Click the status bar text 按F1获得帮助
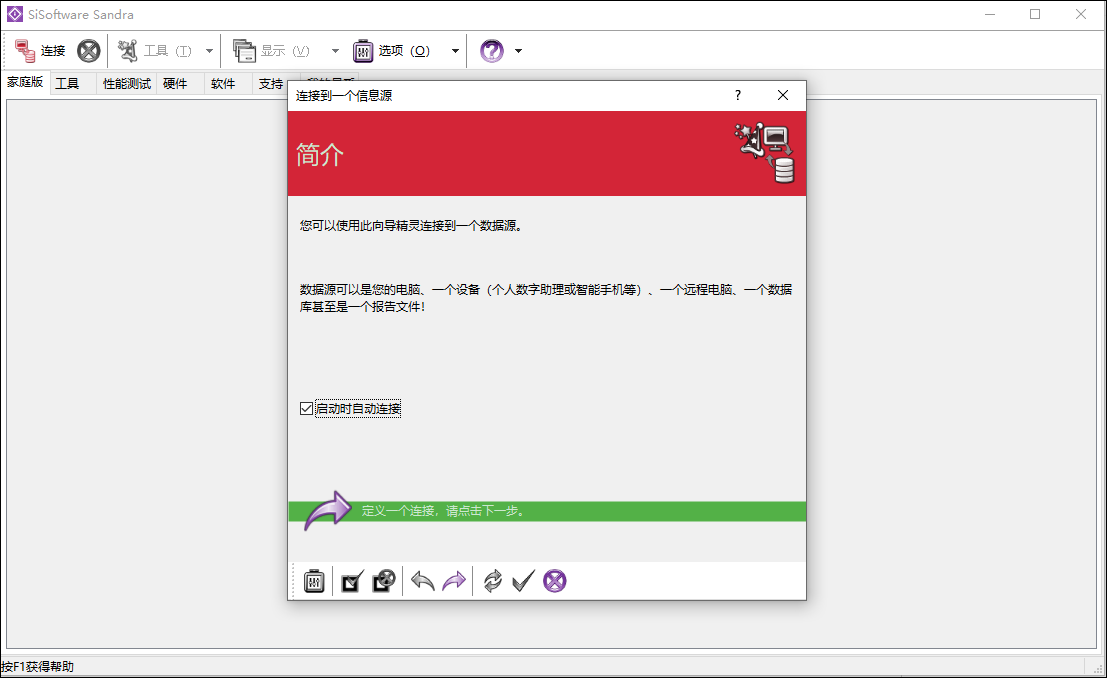 37,667
